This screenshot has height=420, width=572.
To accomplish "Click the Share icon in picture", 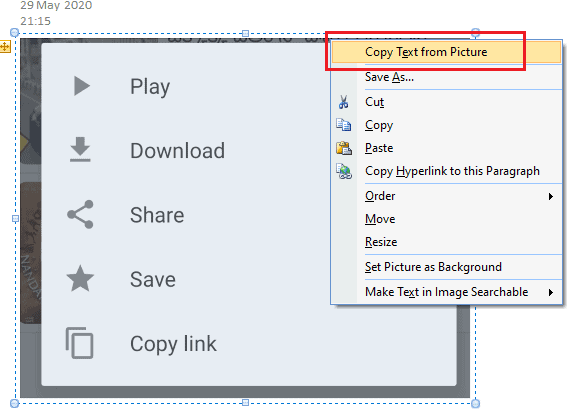I will click(80, 215).
